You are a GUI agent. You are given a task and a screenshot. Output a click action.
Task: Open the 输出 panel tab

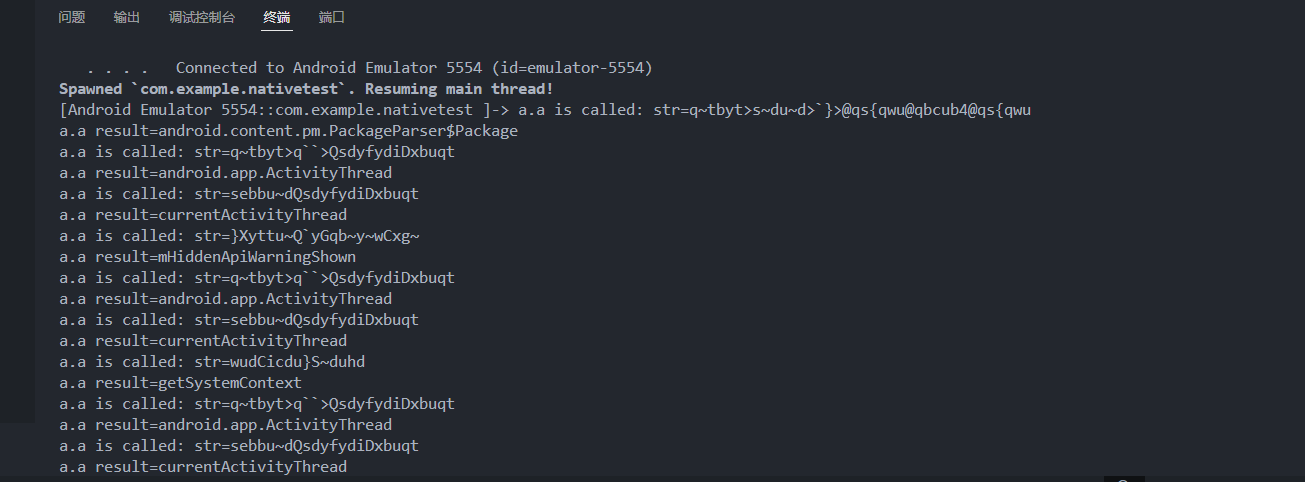click(x=127, y=18)
